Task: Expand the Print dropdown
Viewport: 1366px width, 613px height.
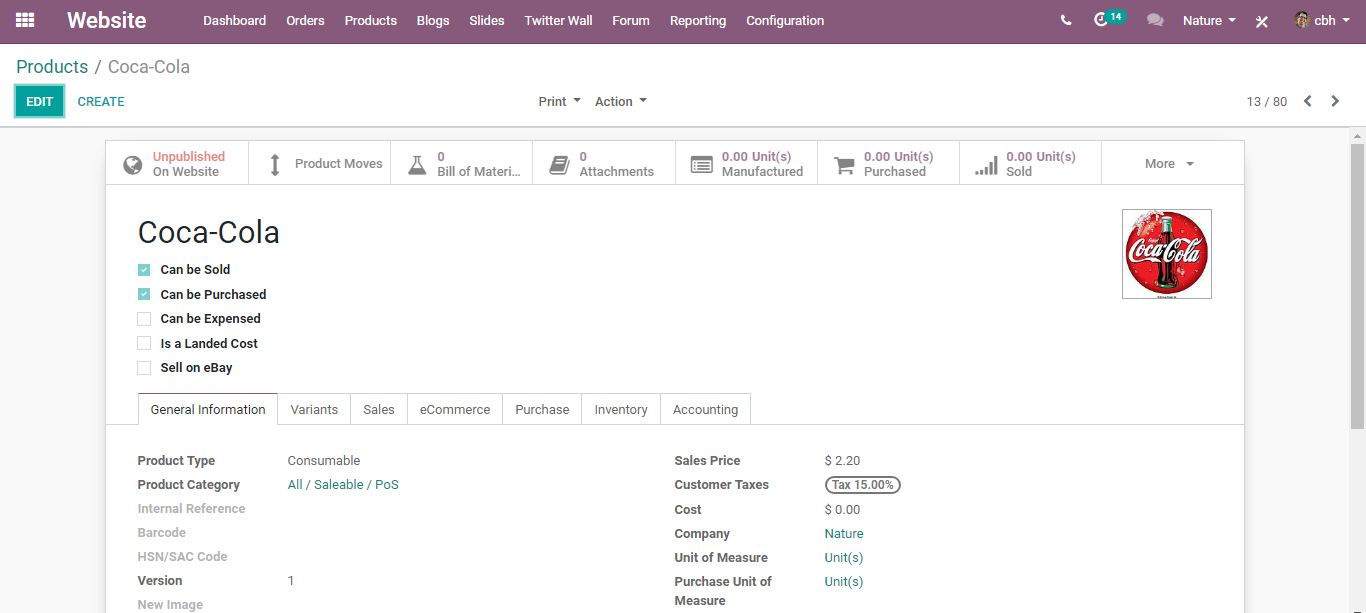Action: click(x=559, y=101)
